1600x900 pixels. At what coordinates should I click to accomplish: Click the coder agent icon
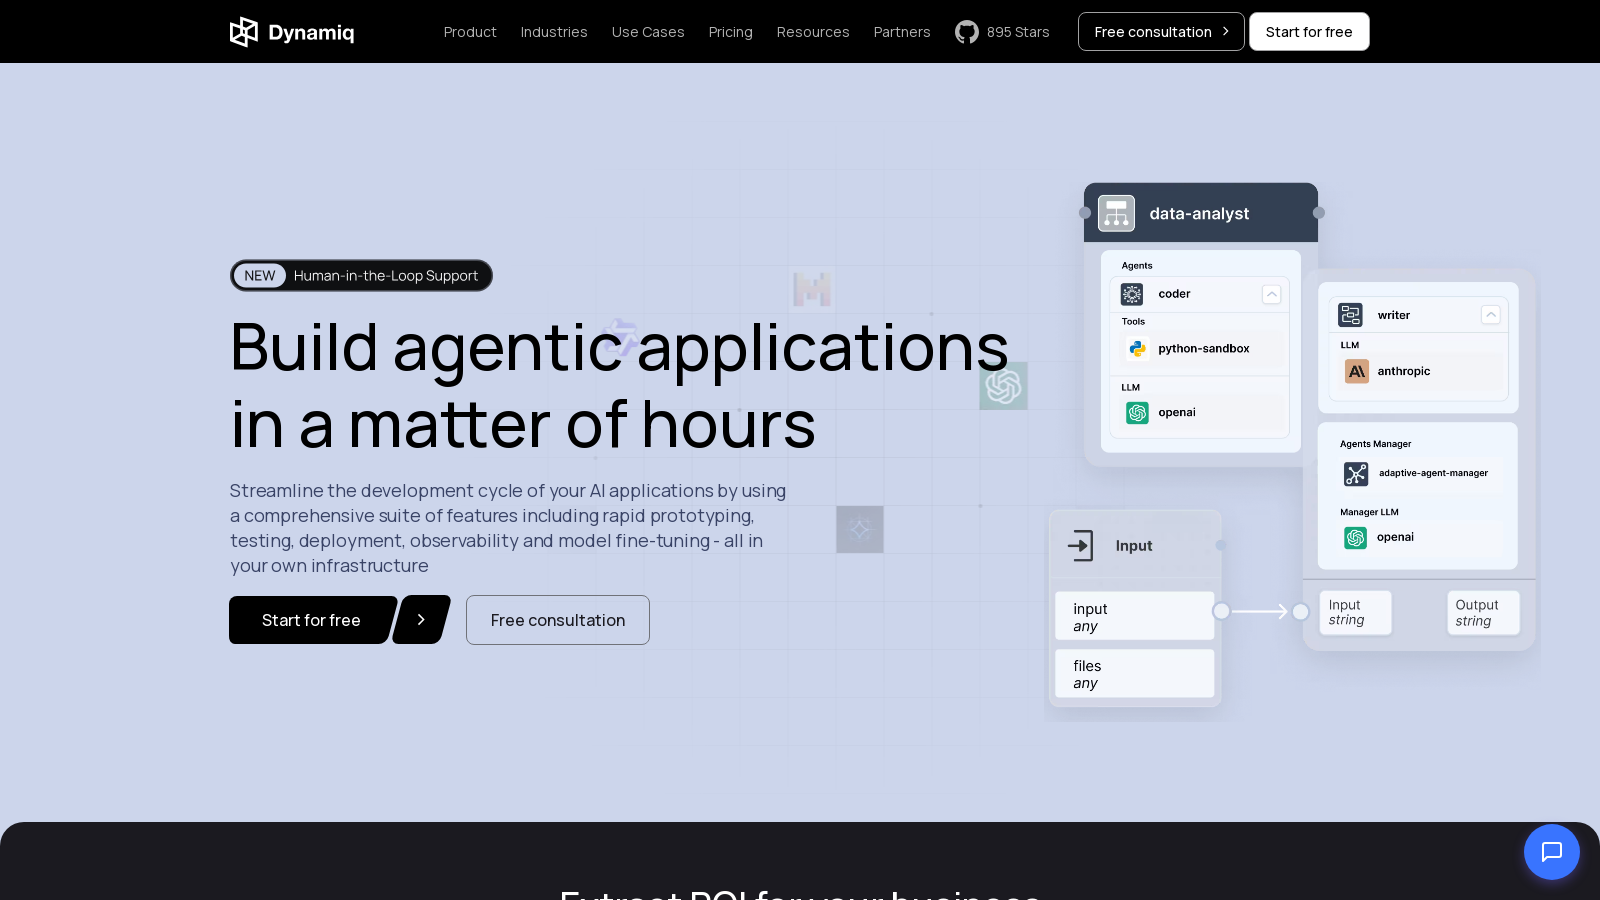1132,294
